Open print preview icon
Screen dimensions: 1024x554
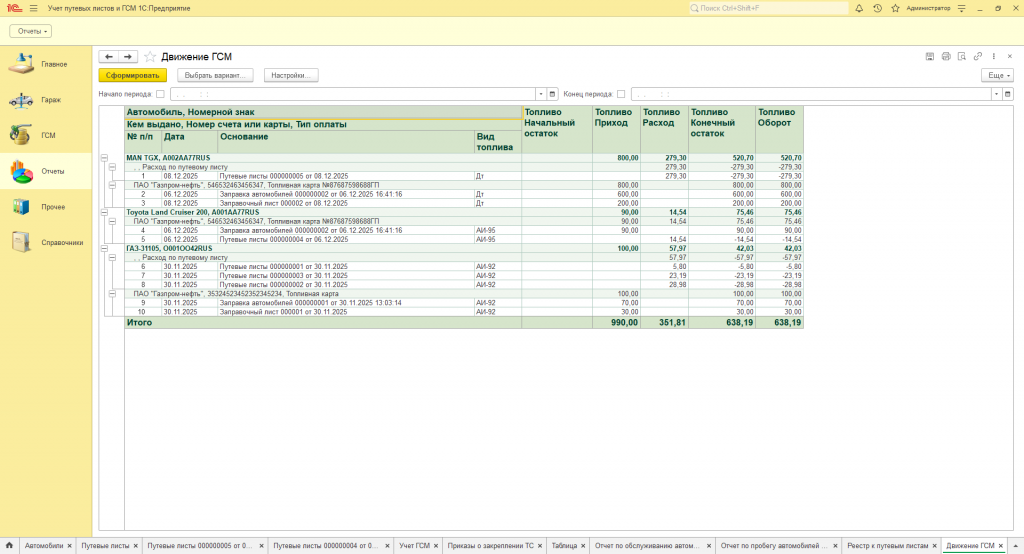(x=961, y=56)
